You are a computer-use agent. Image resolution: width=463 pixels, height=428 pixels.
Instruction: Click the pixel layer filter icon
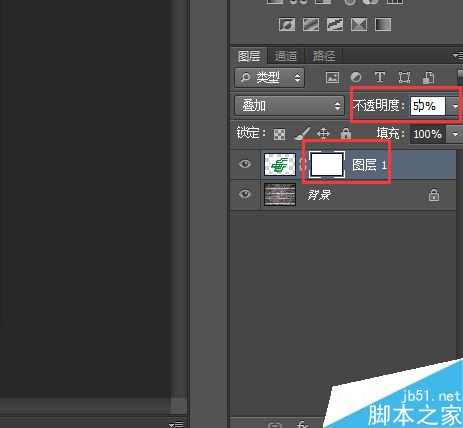332,78
